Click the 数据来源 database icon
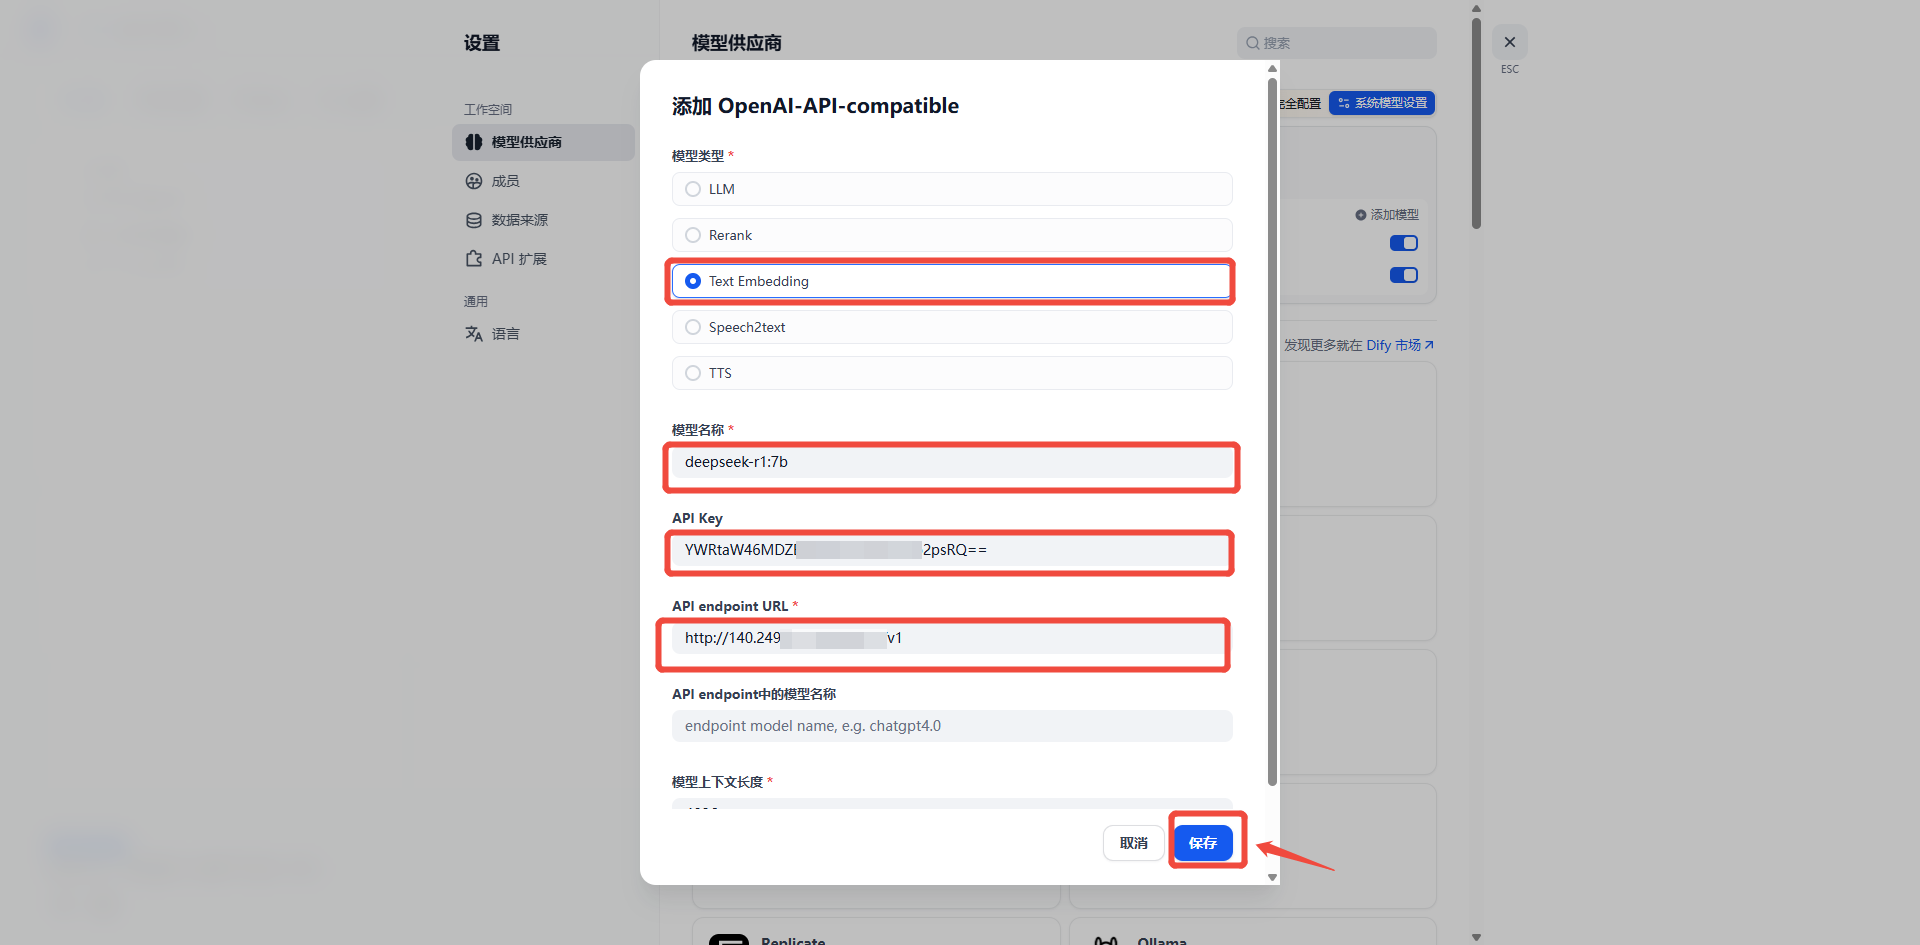This screenshot has height=945, width=1920. (x=474, y=220)
